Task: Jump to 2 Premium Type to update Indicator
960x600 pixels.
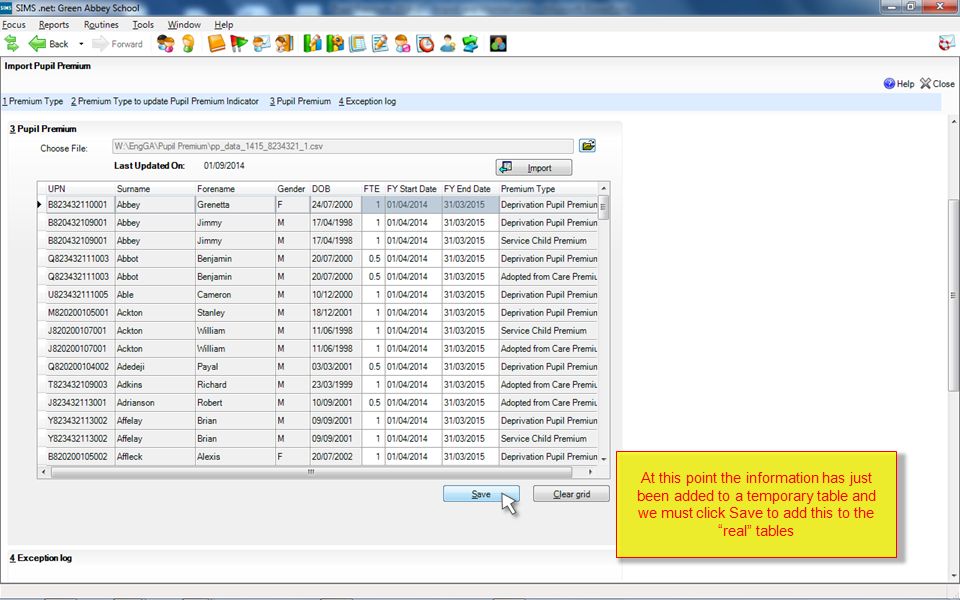Action: 165,101
